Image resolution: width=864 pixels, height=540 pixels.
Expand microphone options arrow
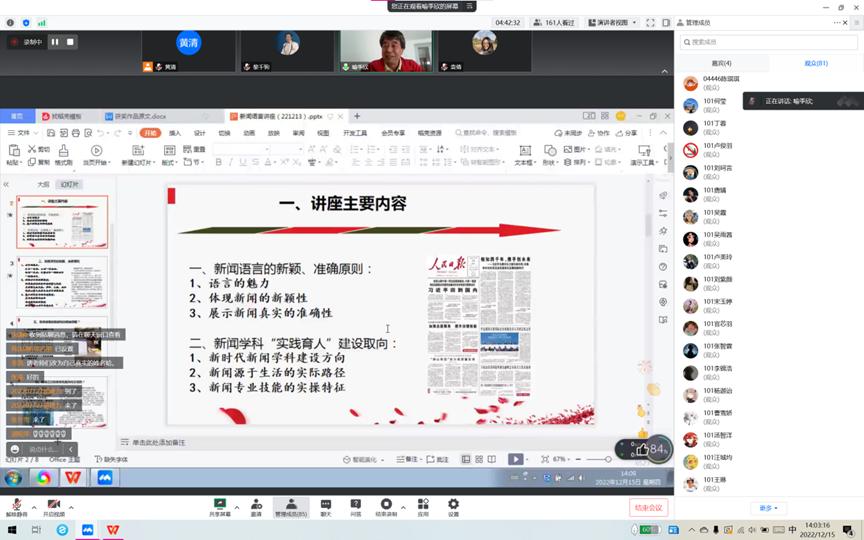pos(30,503)
